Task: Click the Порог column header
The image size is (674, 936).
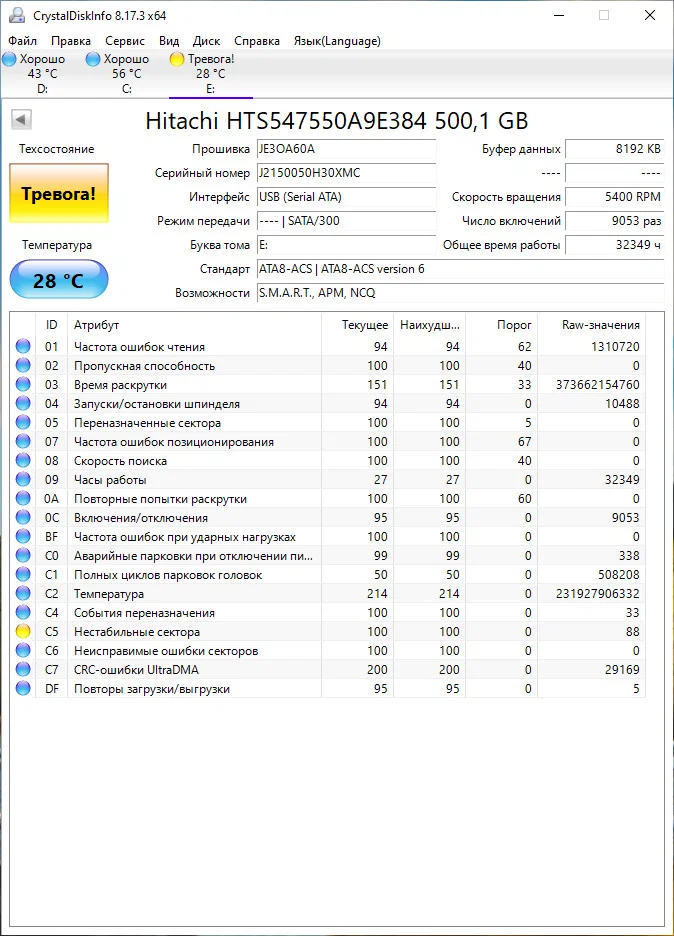Action: 501,325
